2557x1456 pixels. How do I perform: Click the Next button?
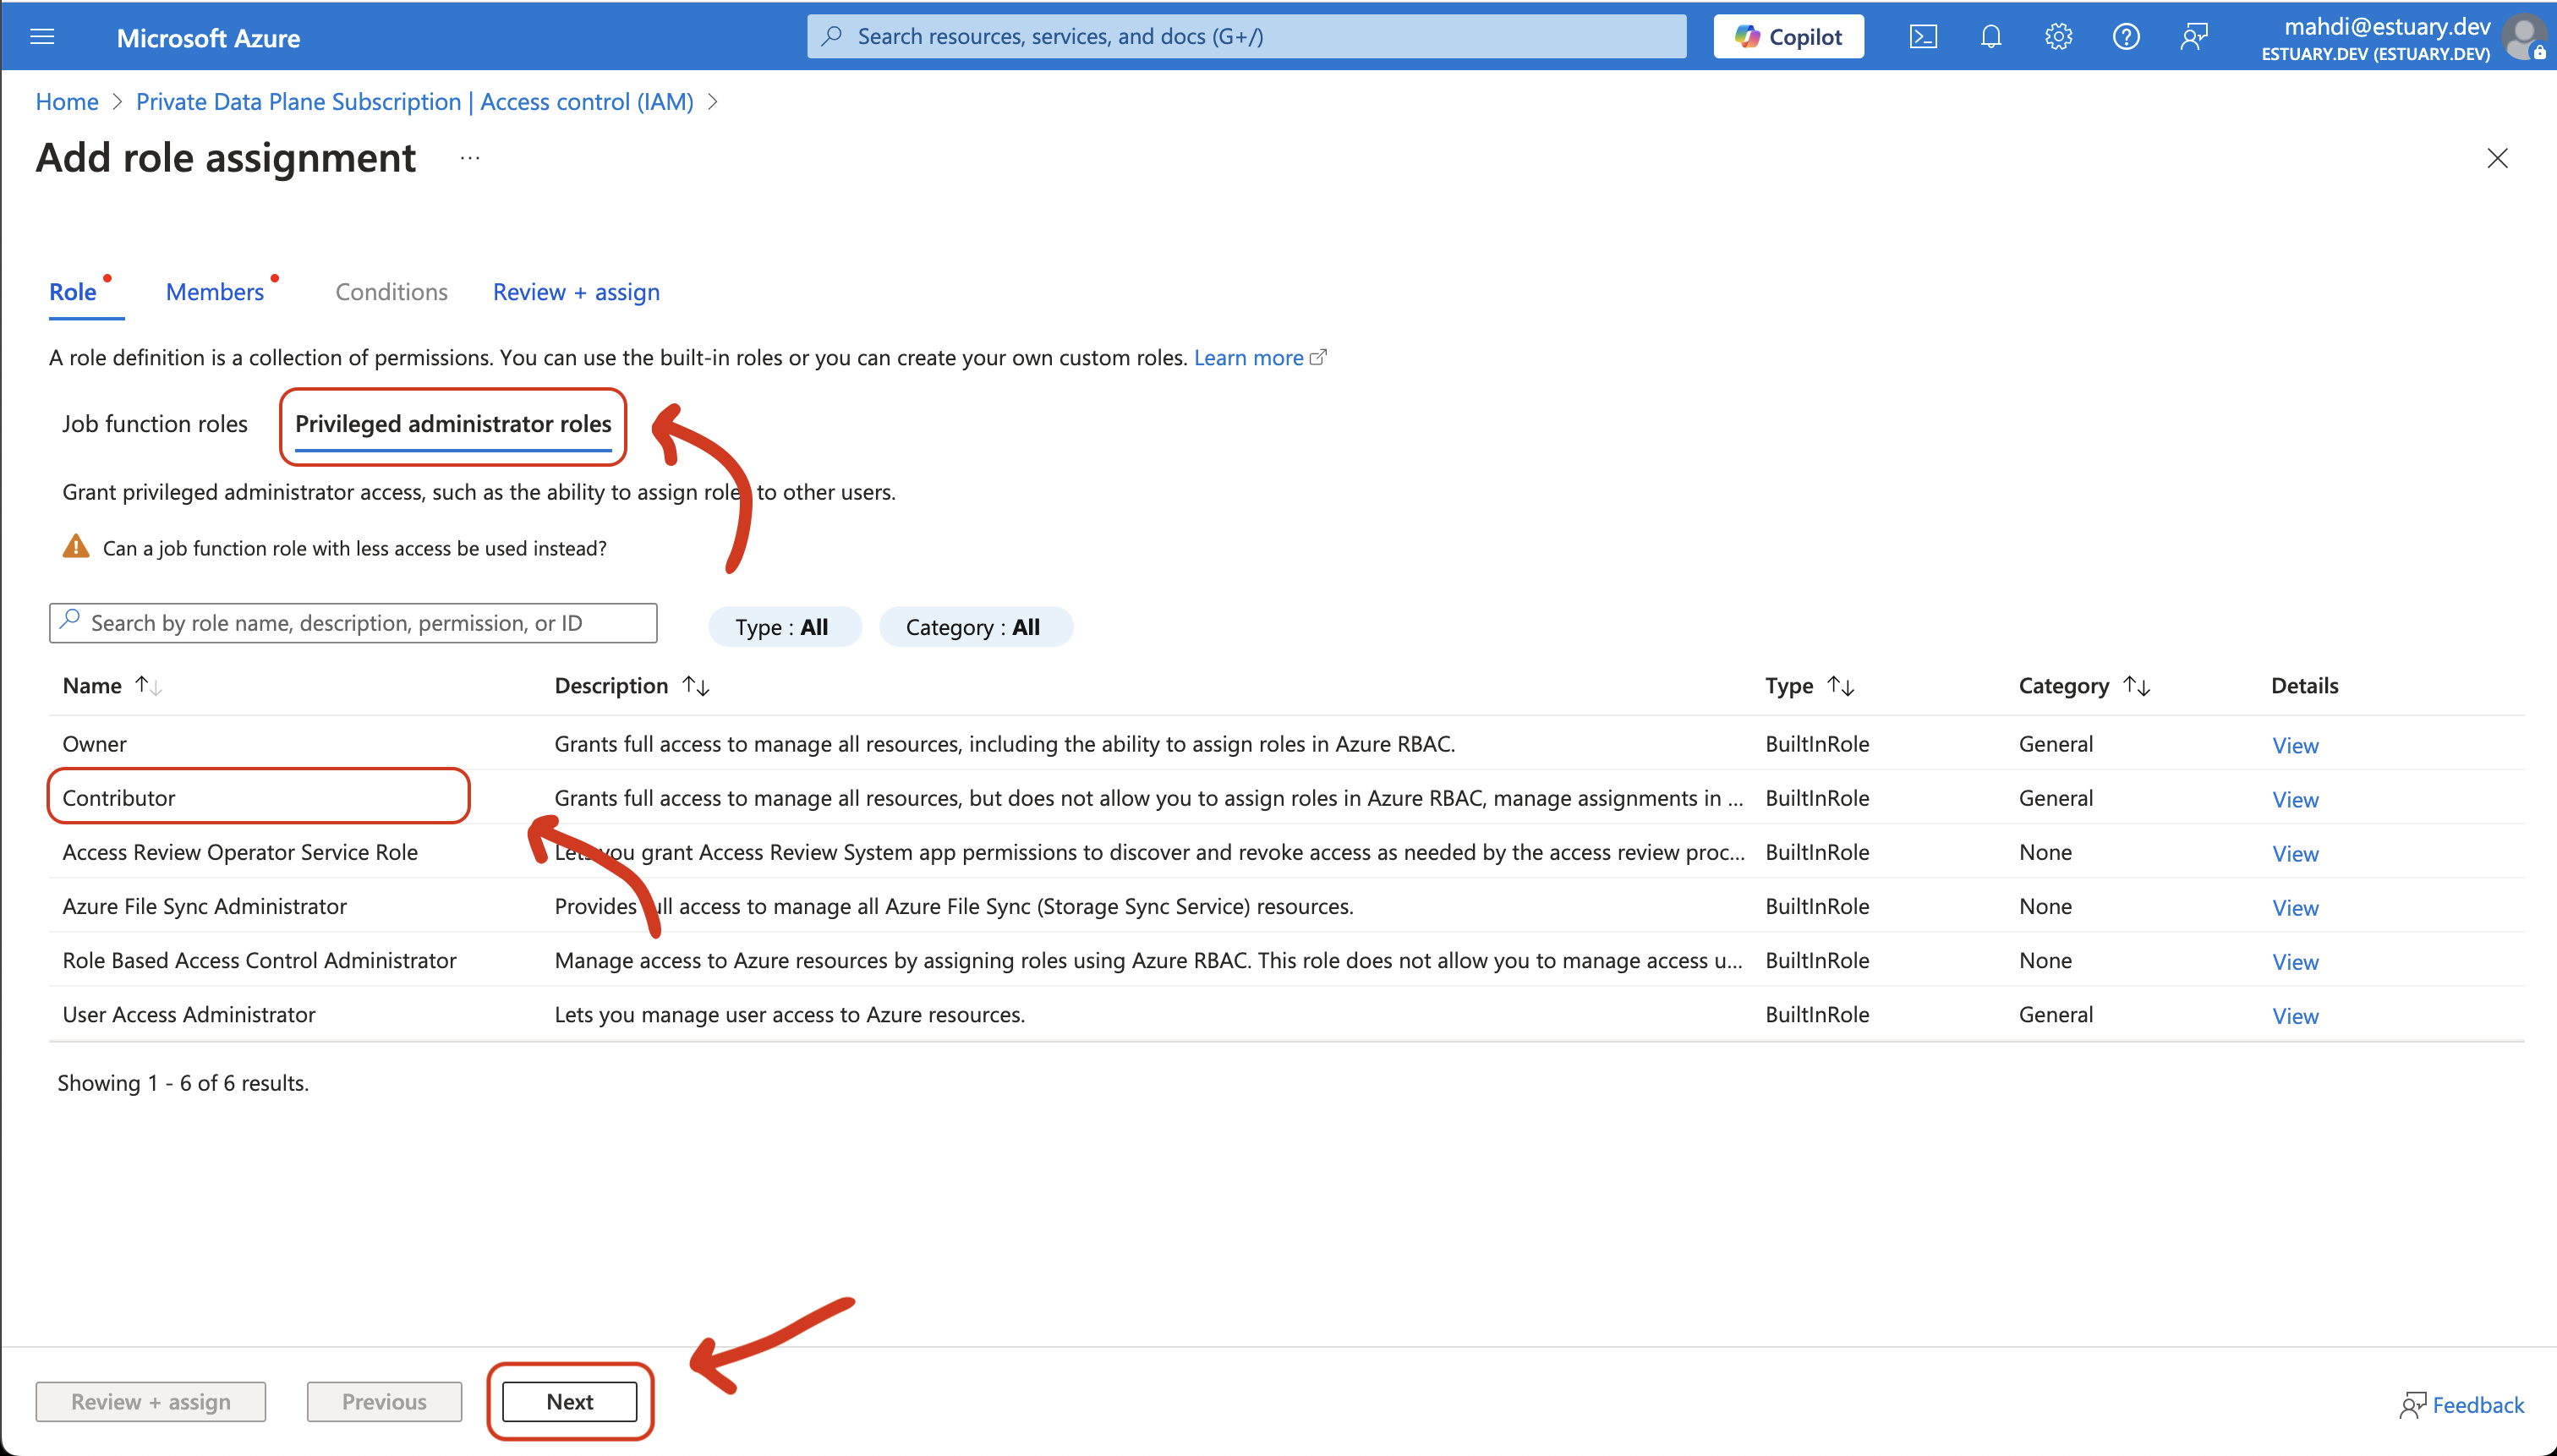569,1401
